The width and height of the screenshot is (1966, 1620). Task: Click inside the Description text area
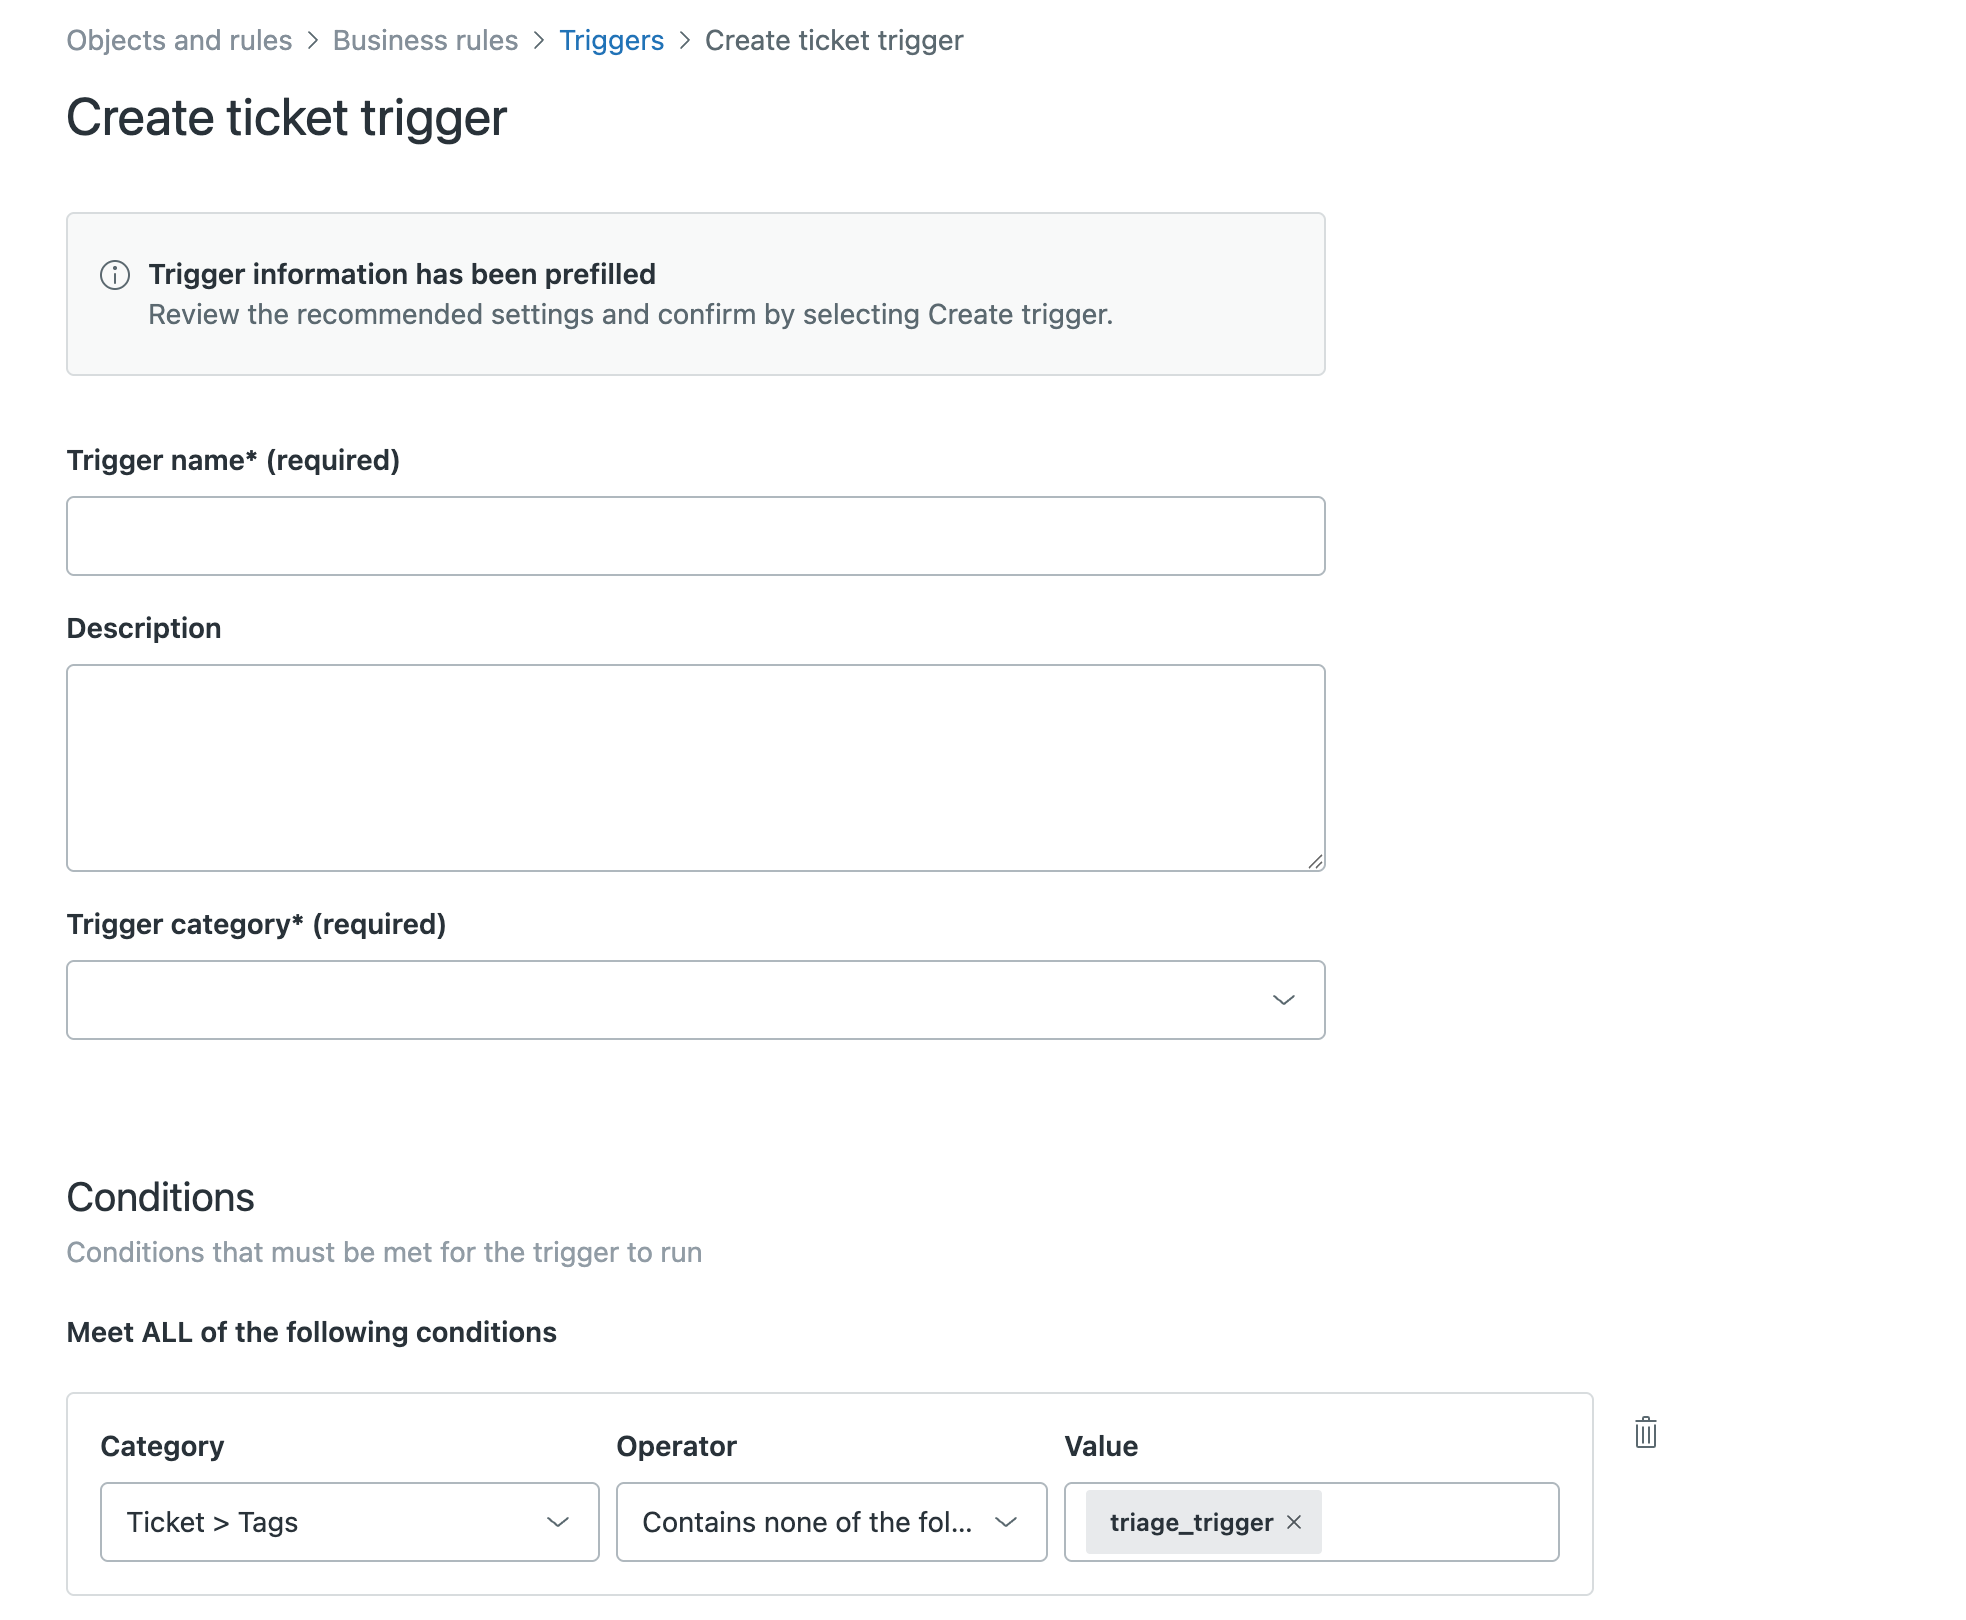pos(696,768)
